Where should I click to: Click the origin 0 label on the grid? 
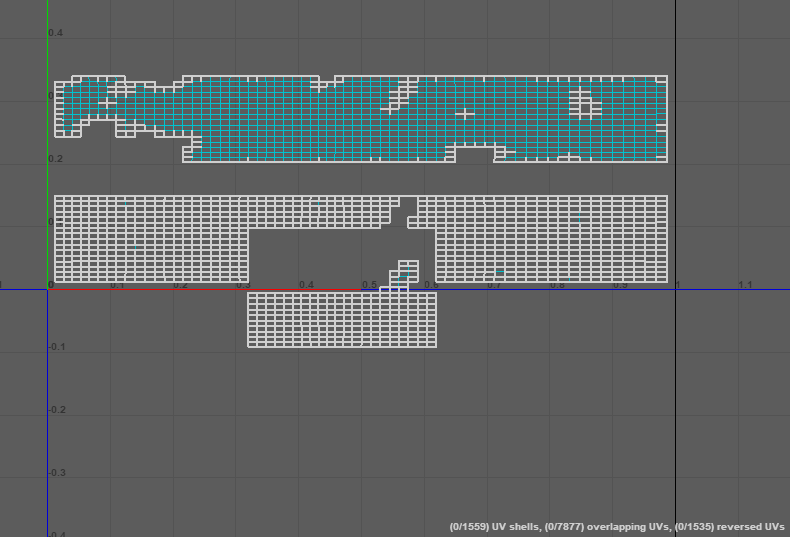tap(52, 286)
